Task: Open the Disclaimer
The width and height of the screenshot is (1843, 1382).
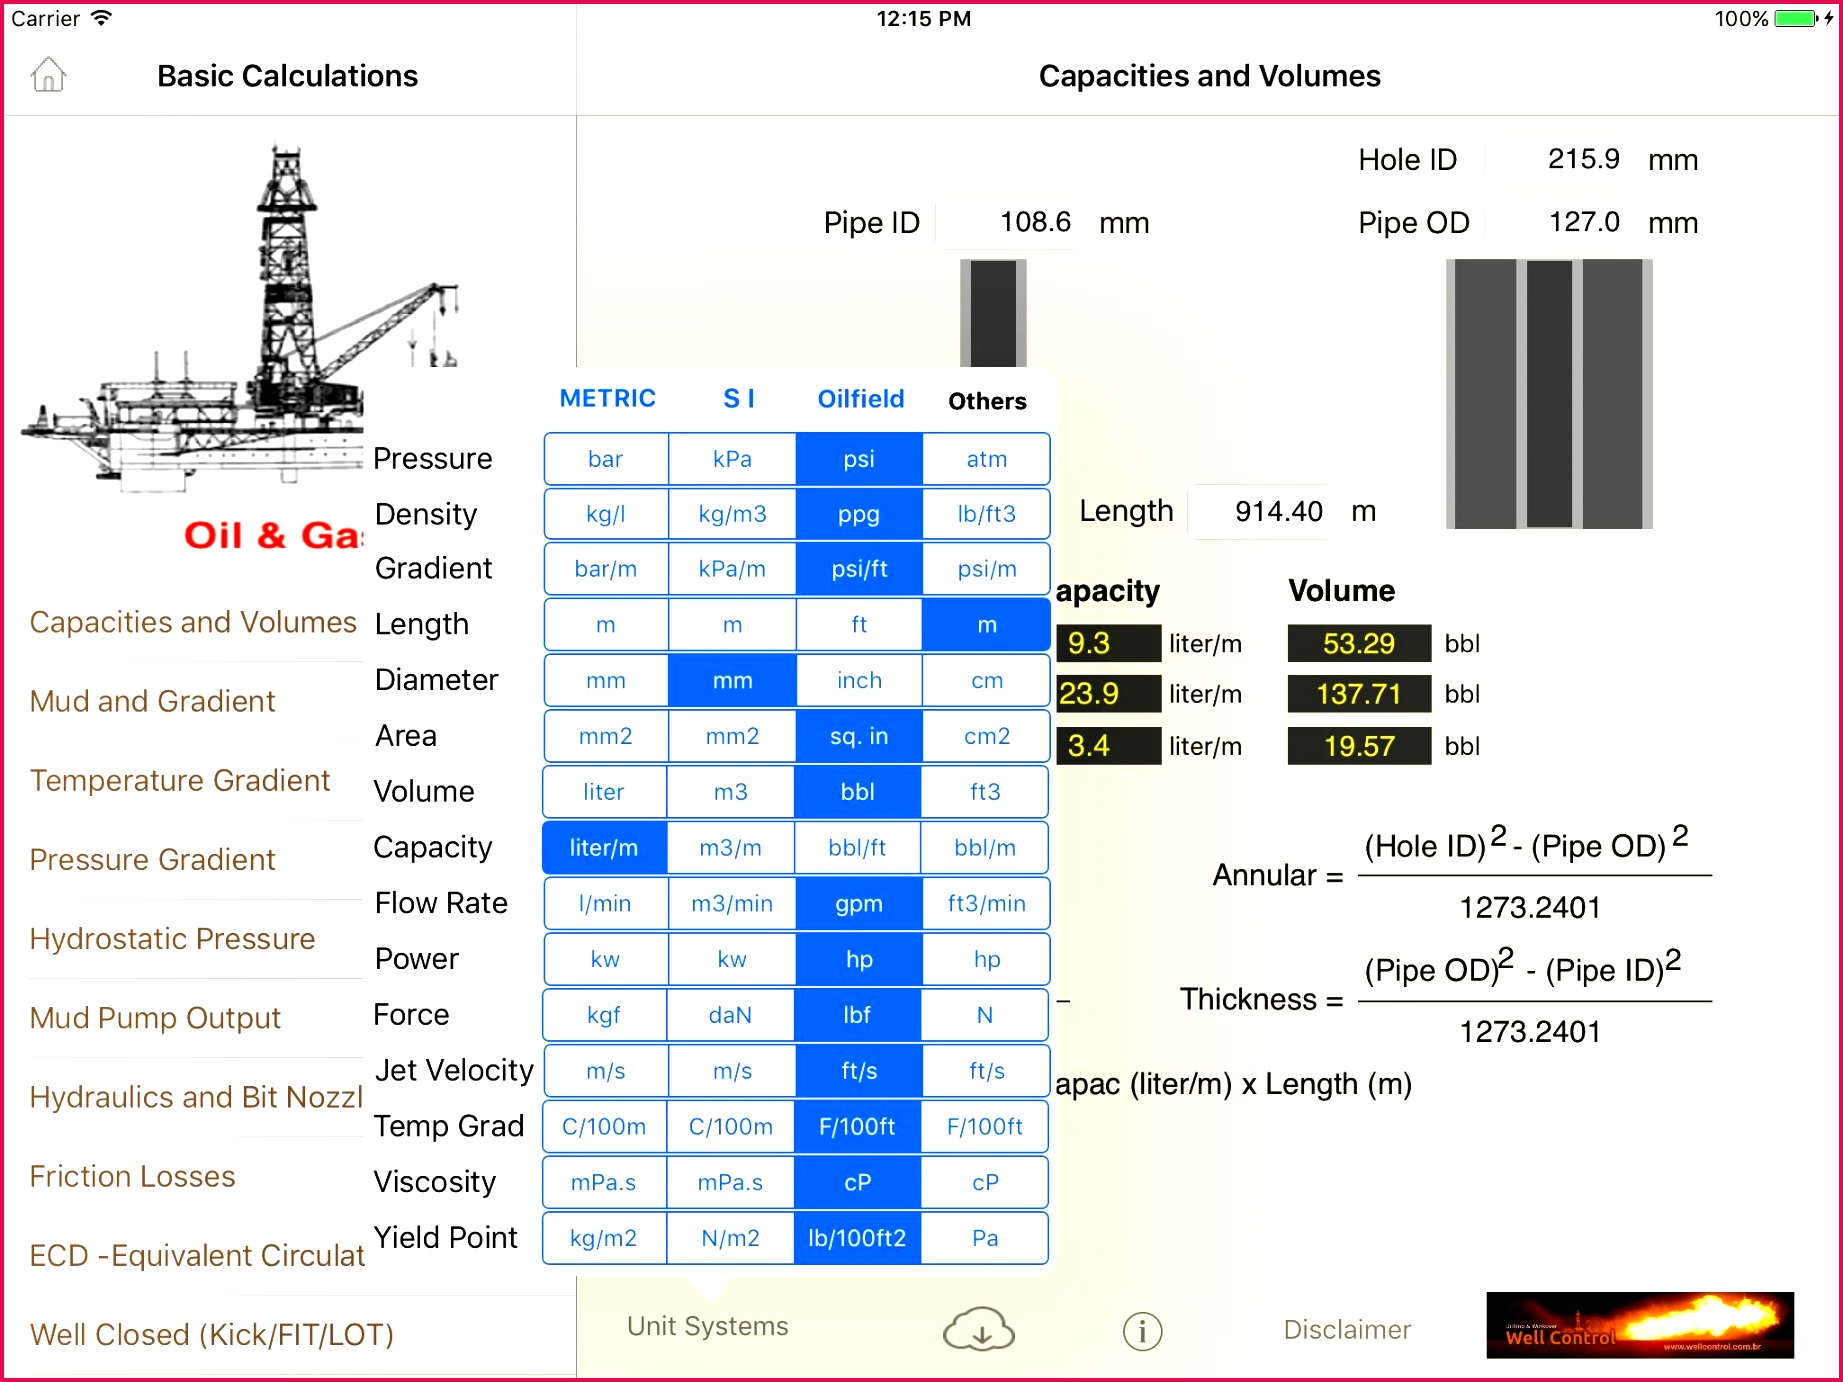Action: [1346, 1329]
